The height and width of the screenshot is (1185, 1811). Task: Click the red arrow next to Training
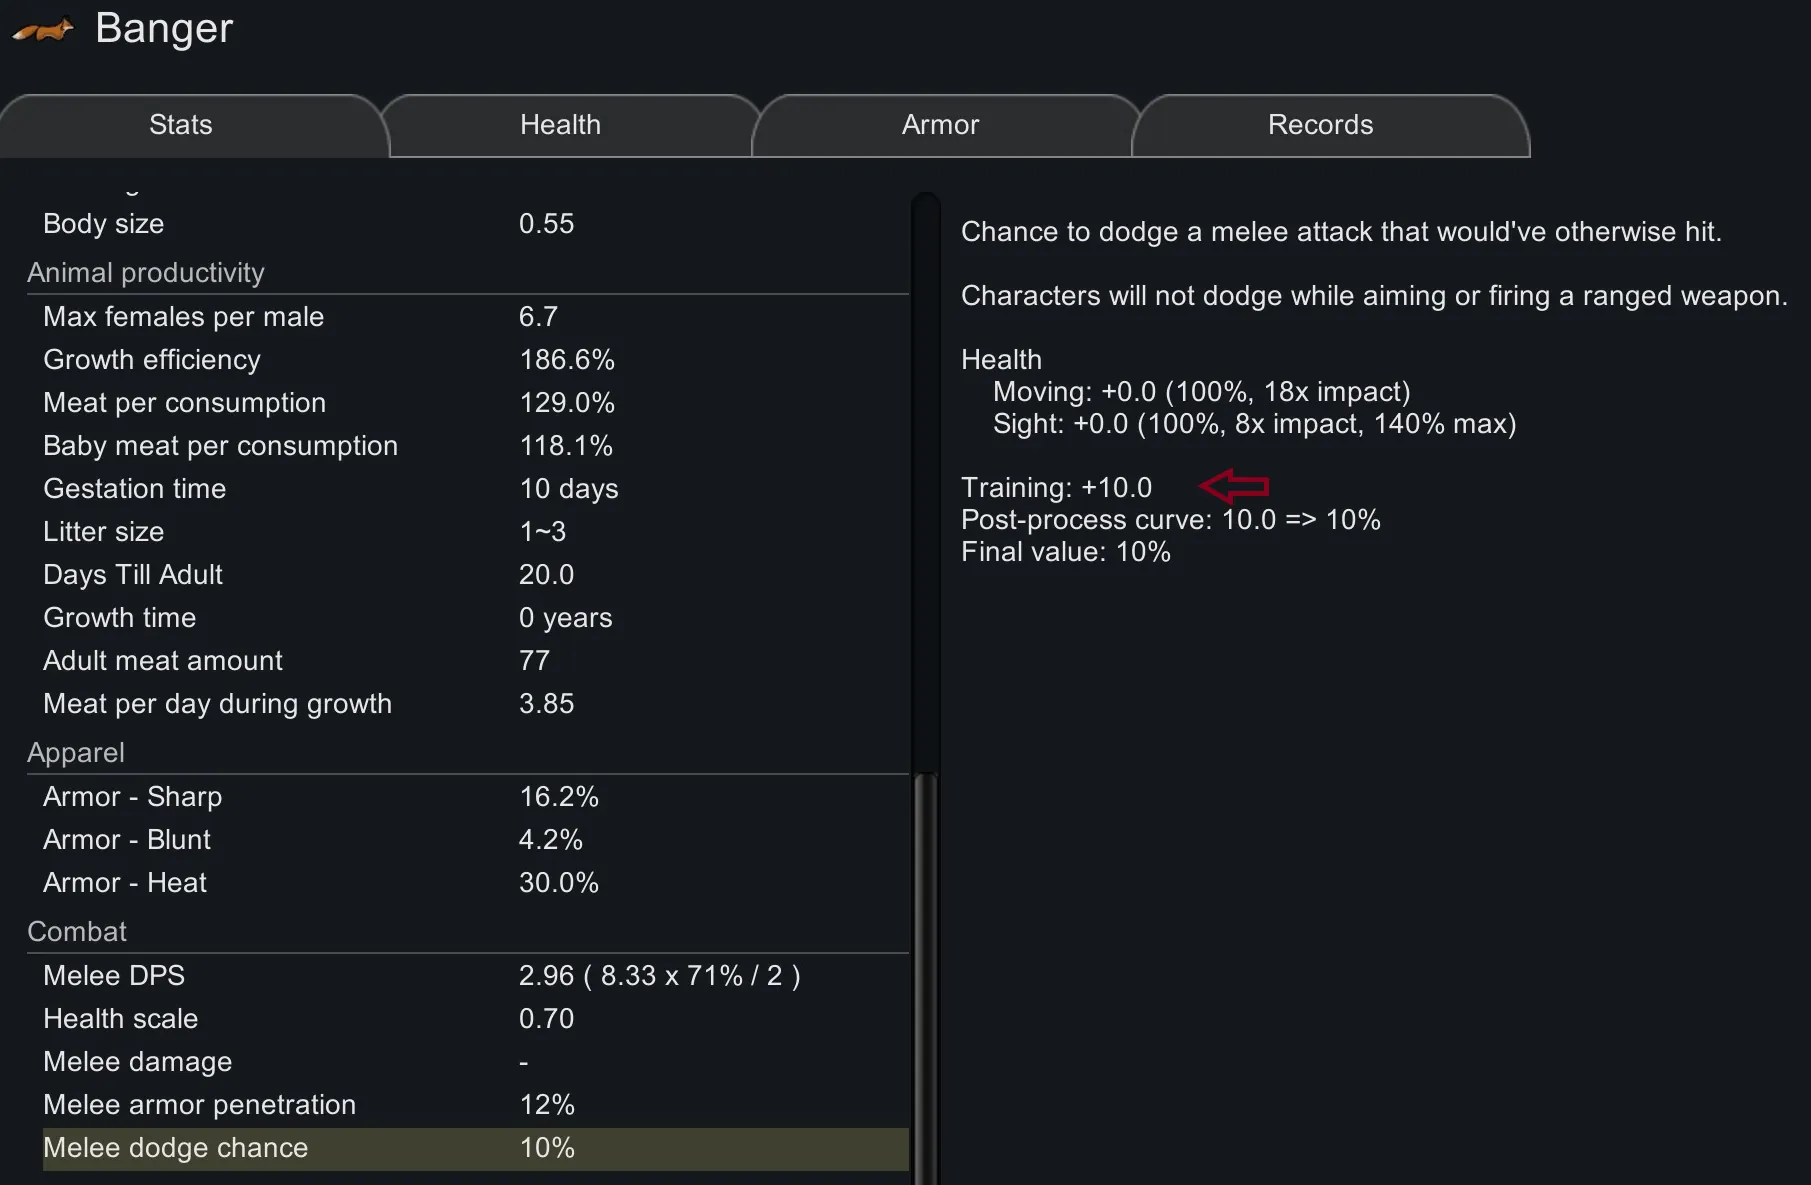pyautogui.click(x=1234, y=487)
